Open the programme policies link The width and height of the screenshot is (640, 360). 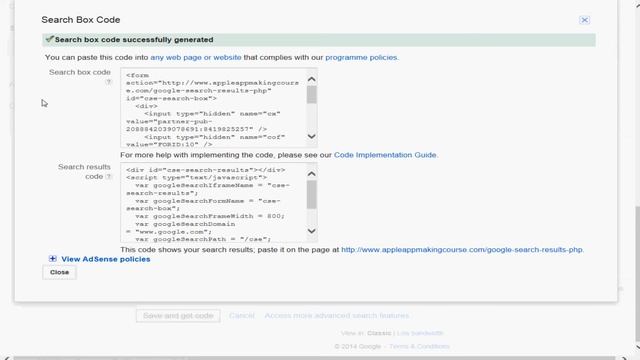tap(362, 58)
